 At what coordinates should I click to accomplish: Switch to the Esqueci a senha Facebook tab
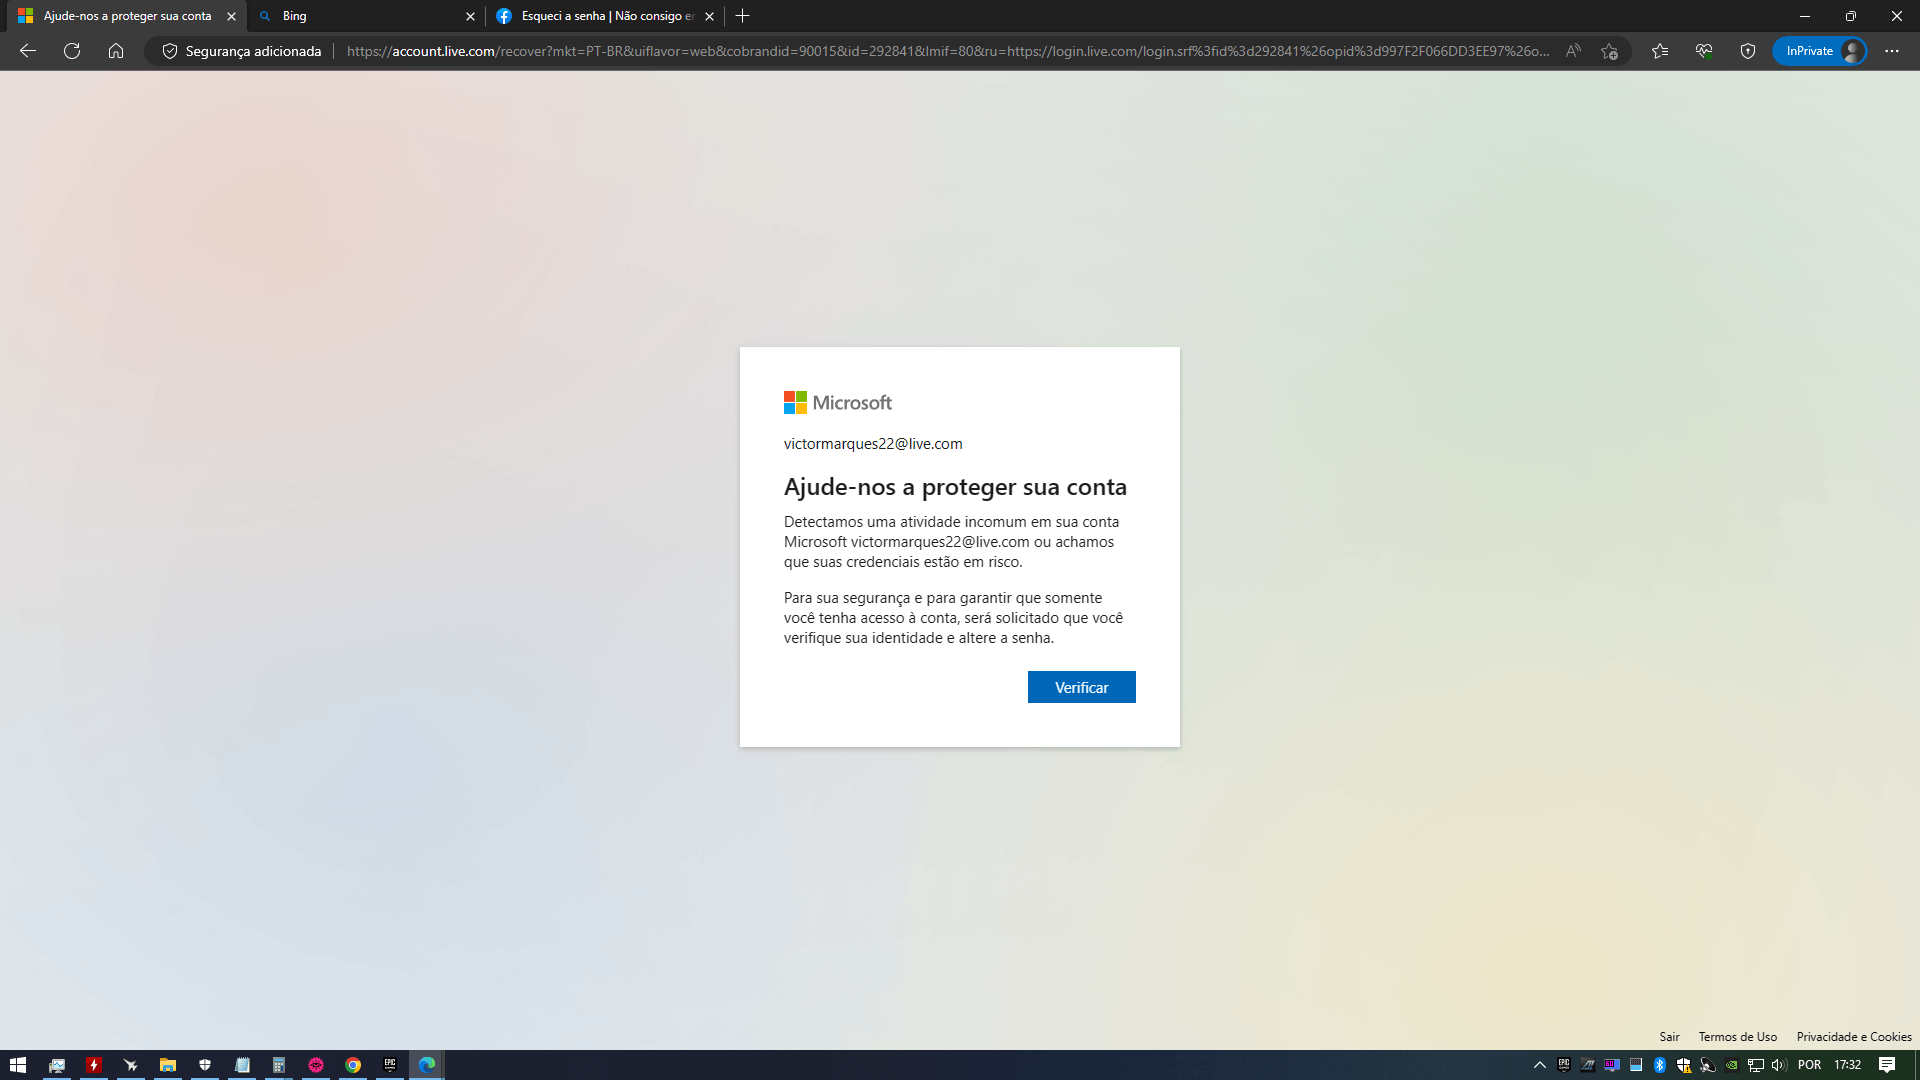pos(600,16)
